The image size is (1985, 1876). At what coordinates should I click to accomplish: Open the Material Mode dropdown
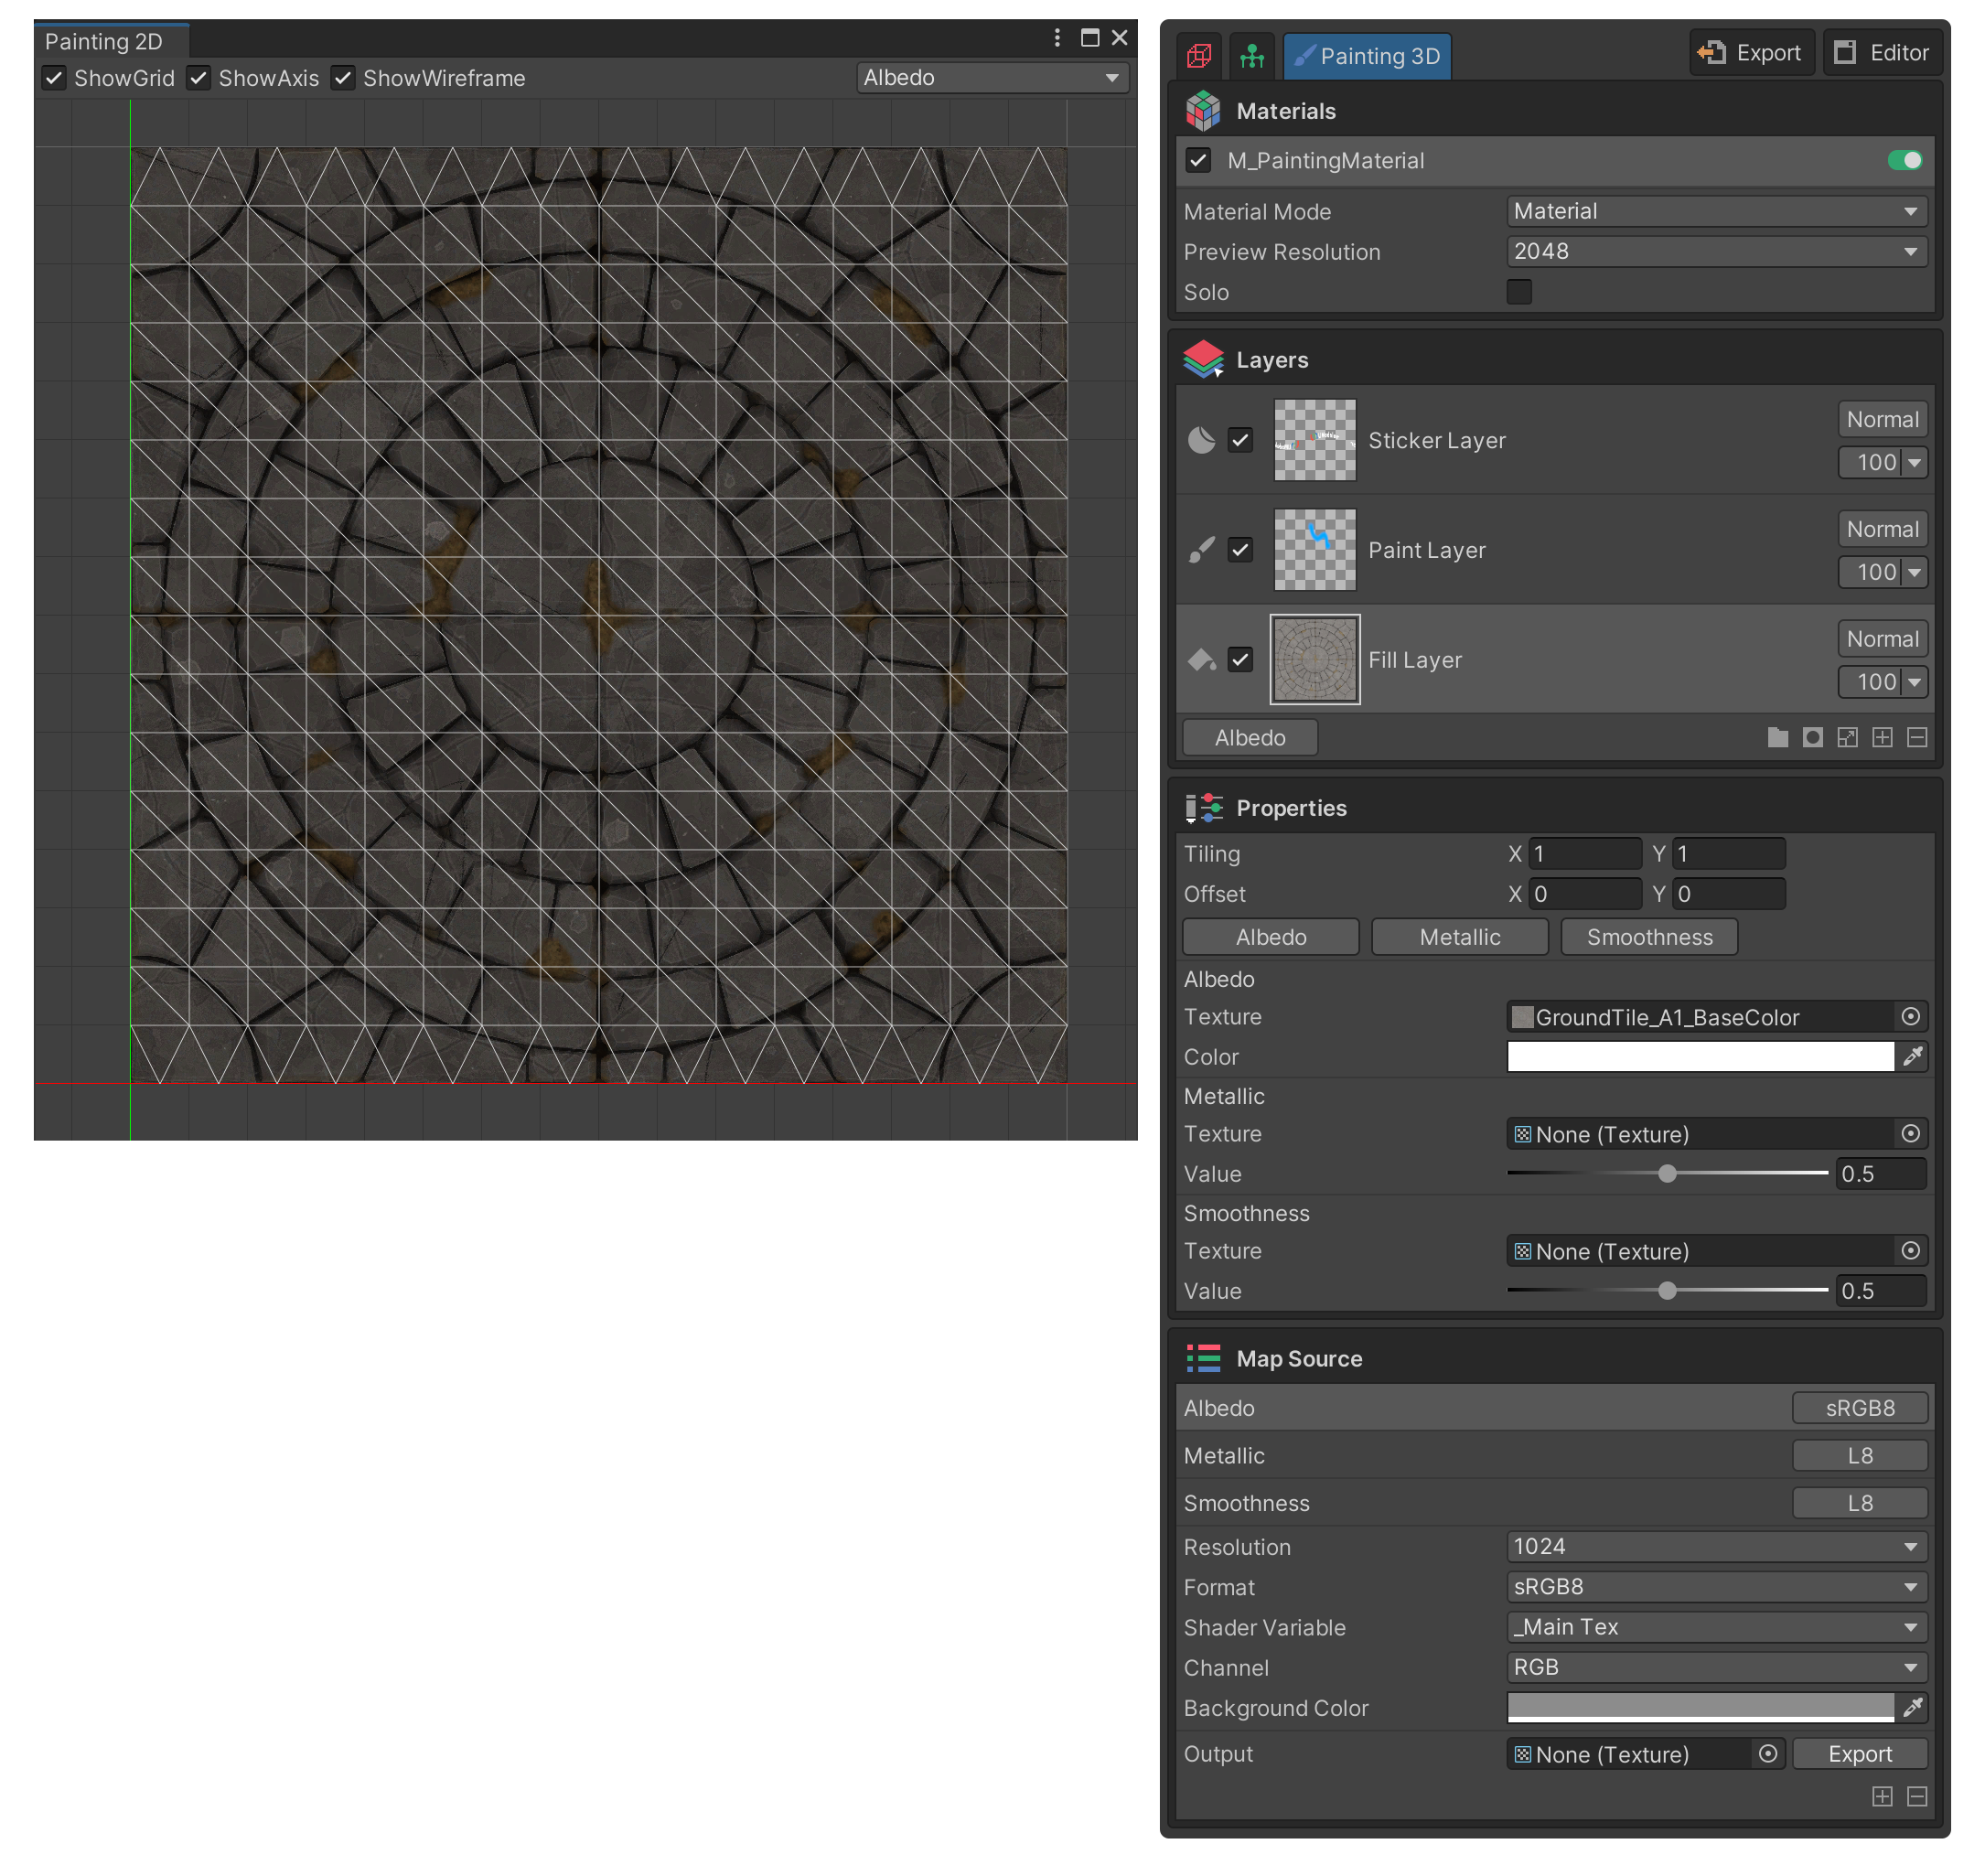click(x=1716, y=211)
